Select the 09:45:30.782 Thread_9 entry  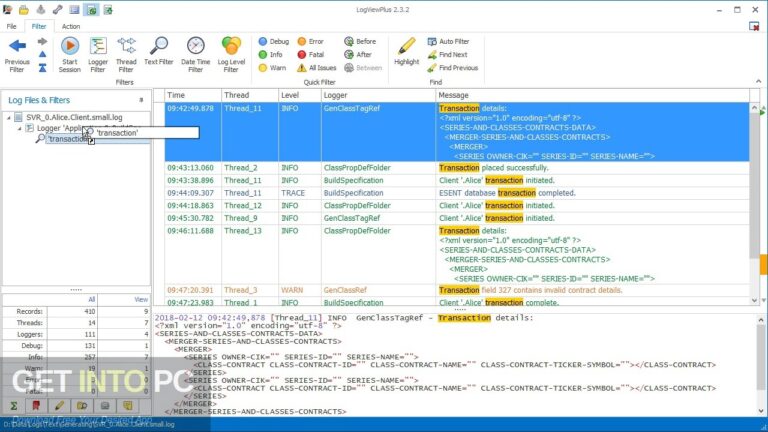click(457, 218)
